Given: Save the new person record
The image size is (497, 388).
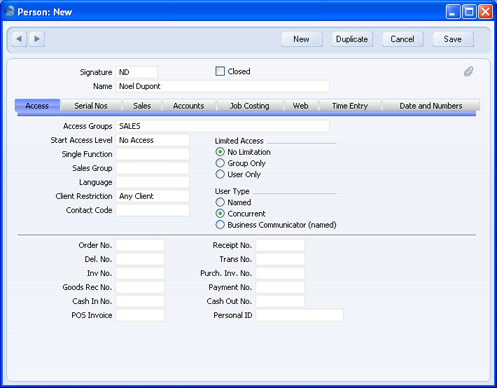Looking at the screenshot, I should (453, 39).
